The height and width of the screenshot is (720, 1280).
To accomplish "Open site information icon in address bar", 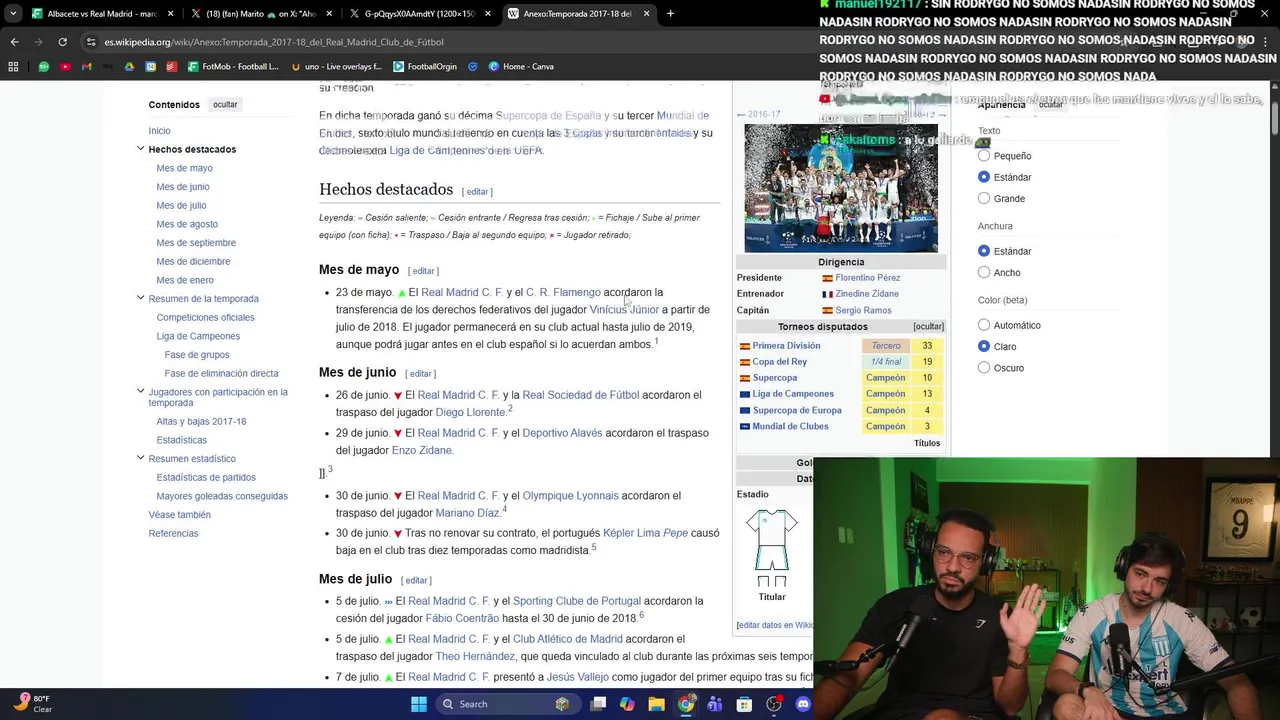I will (x=91, y=42).
